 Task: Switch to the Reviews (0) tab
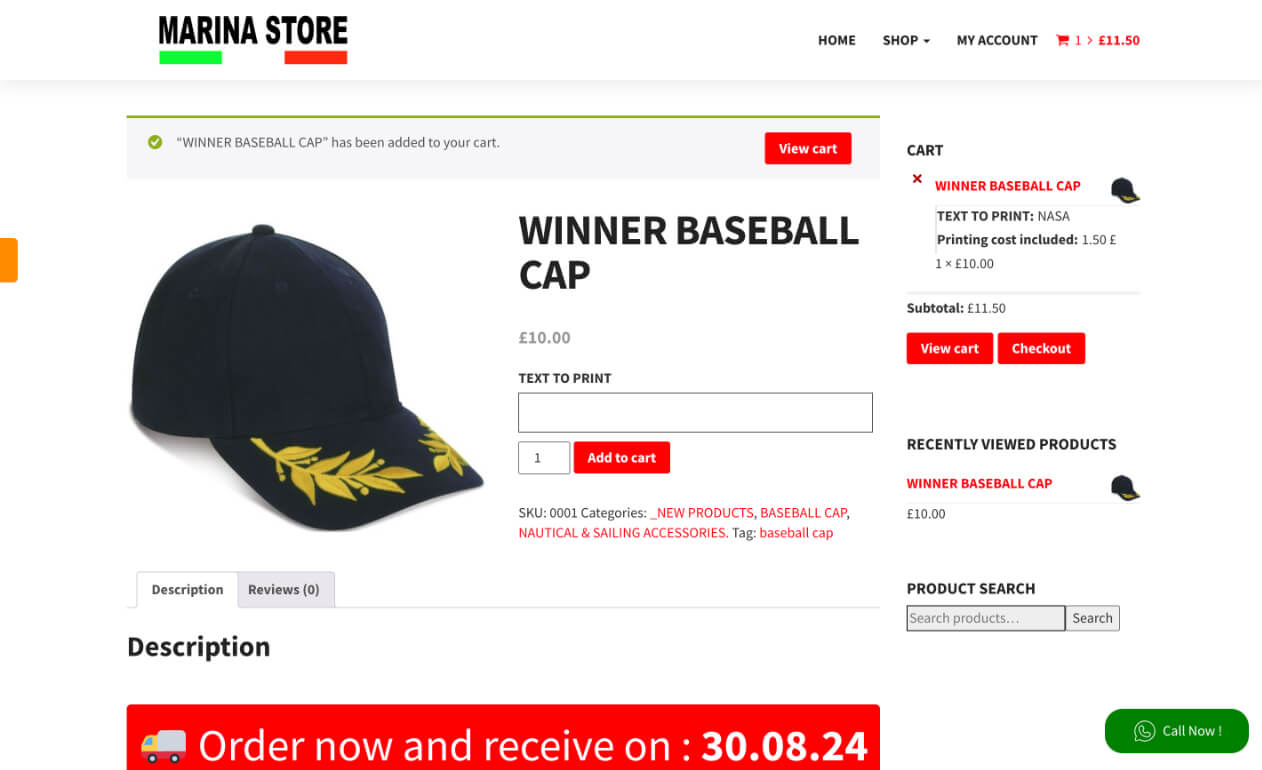click(x=284, y=590)
